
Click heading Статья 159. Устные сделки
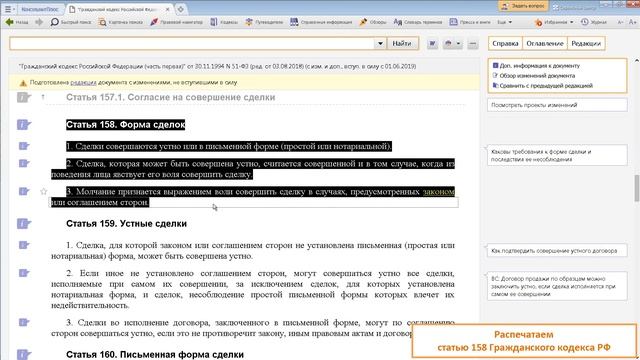tap(127, 224)
